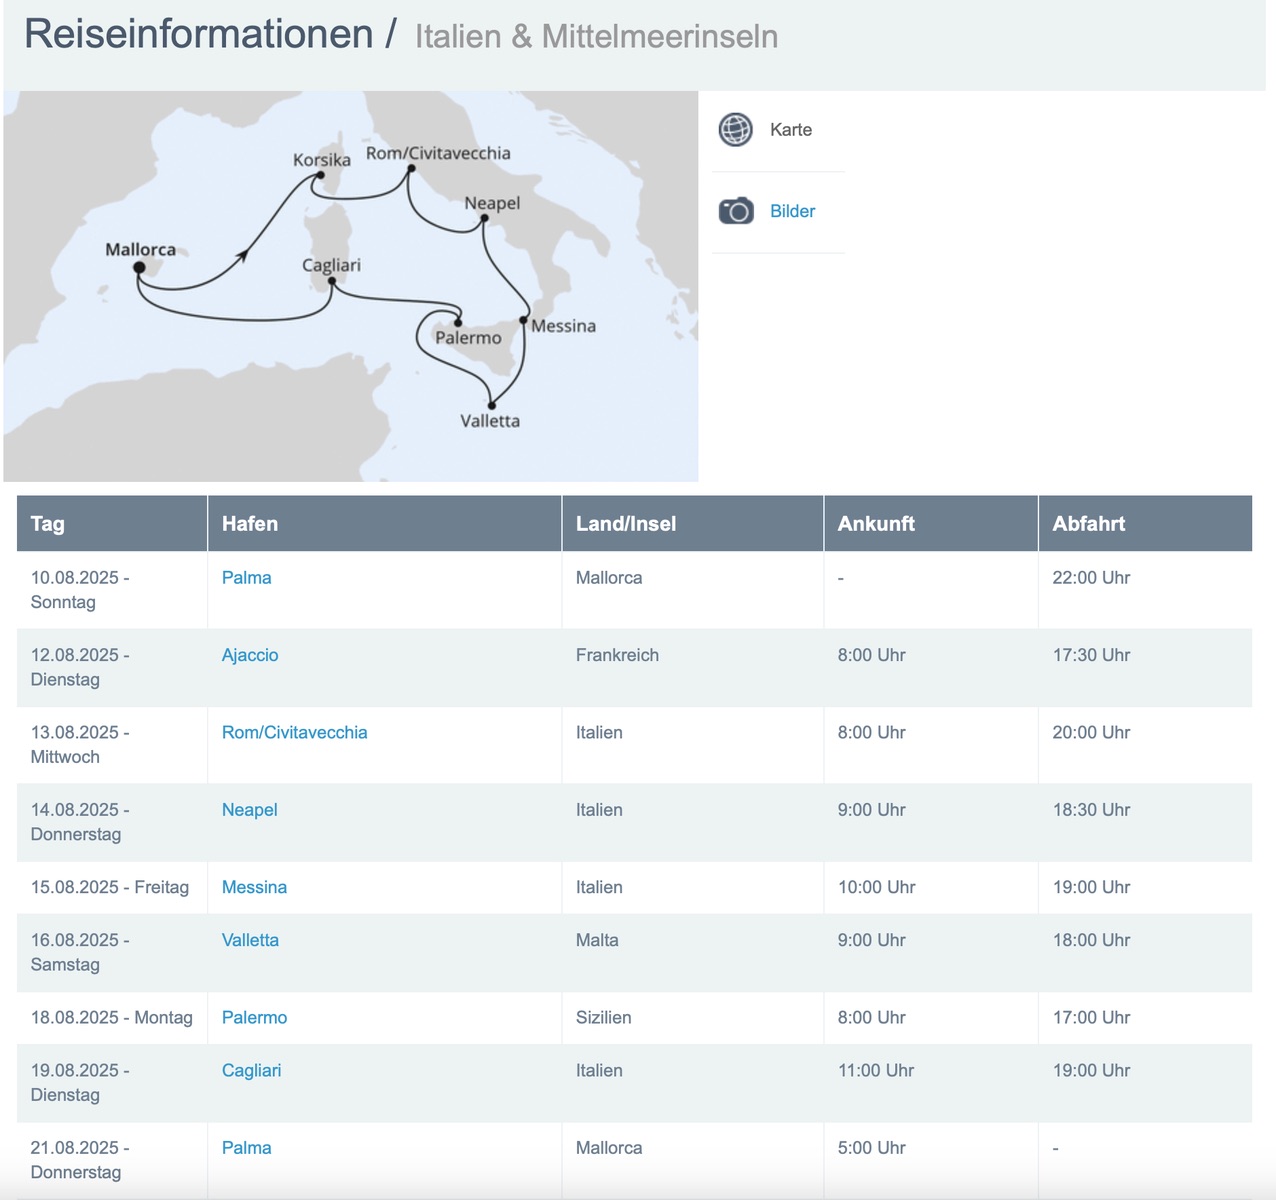
Task: Open the Ajaccio port link
Action: pyautogui.click(x=250, y=655)
